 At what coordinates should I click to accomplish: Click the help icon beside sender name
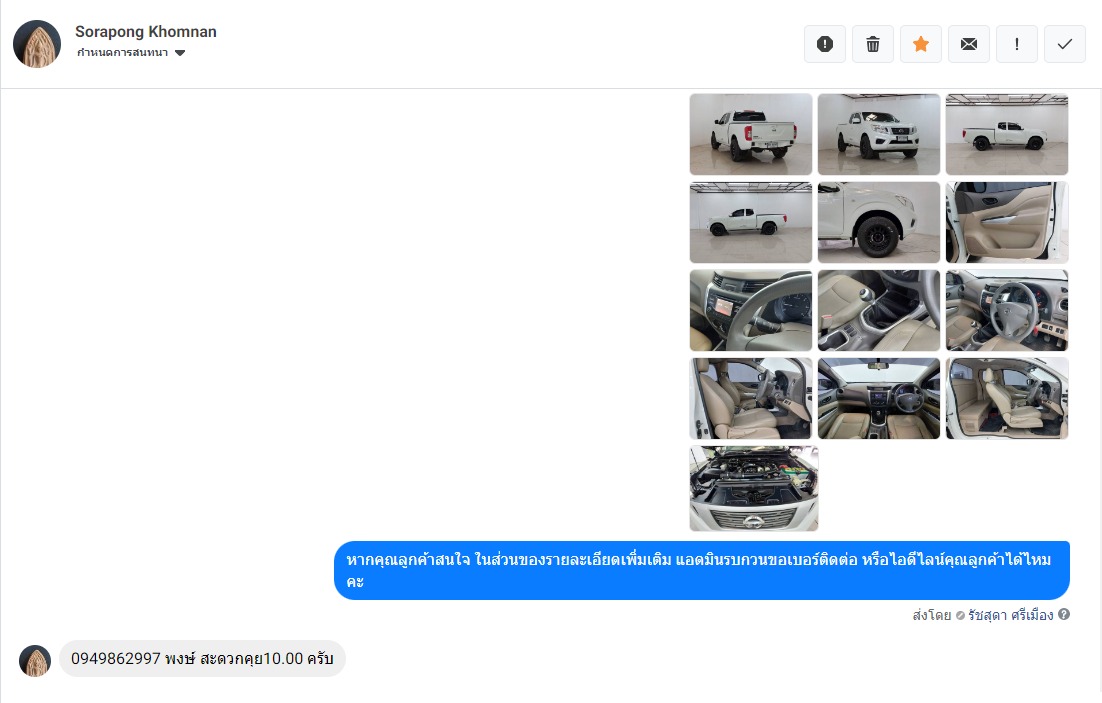pyautogui.click(x=1064, y=614)
